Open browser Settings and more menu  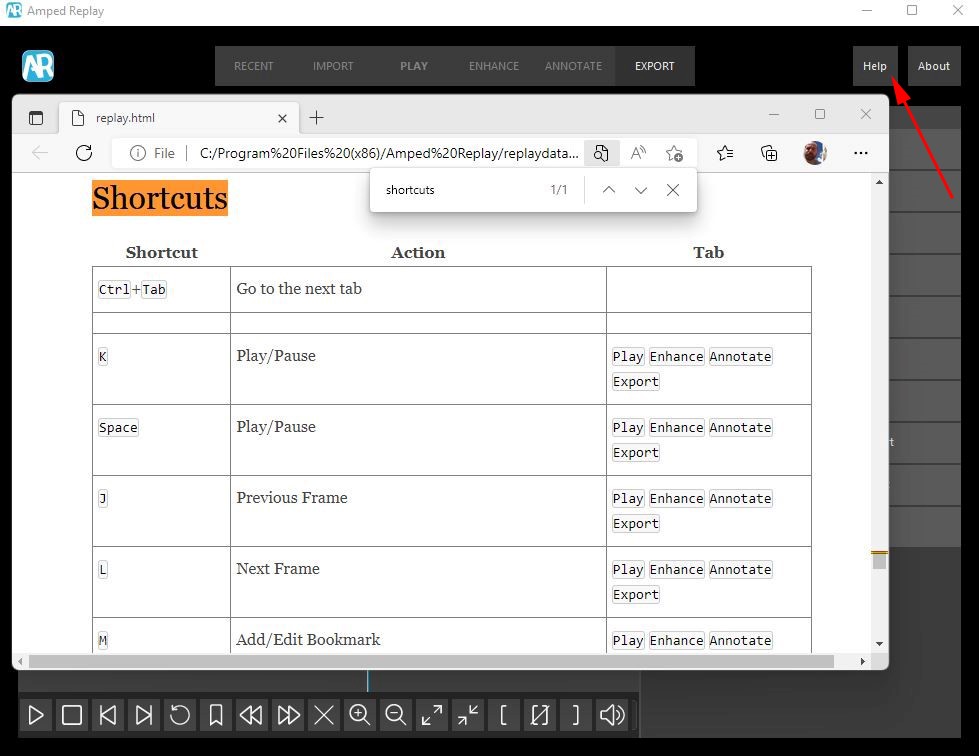[860, 153]
